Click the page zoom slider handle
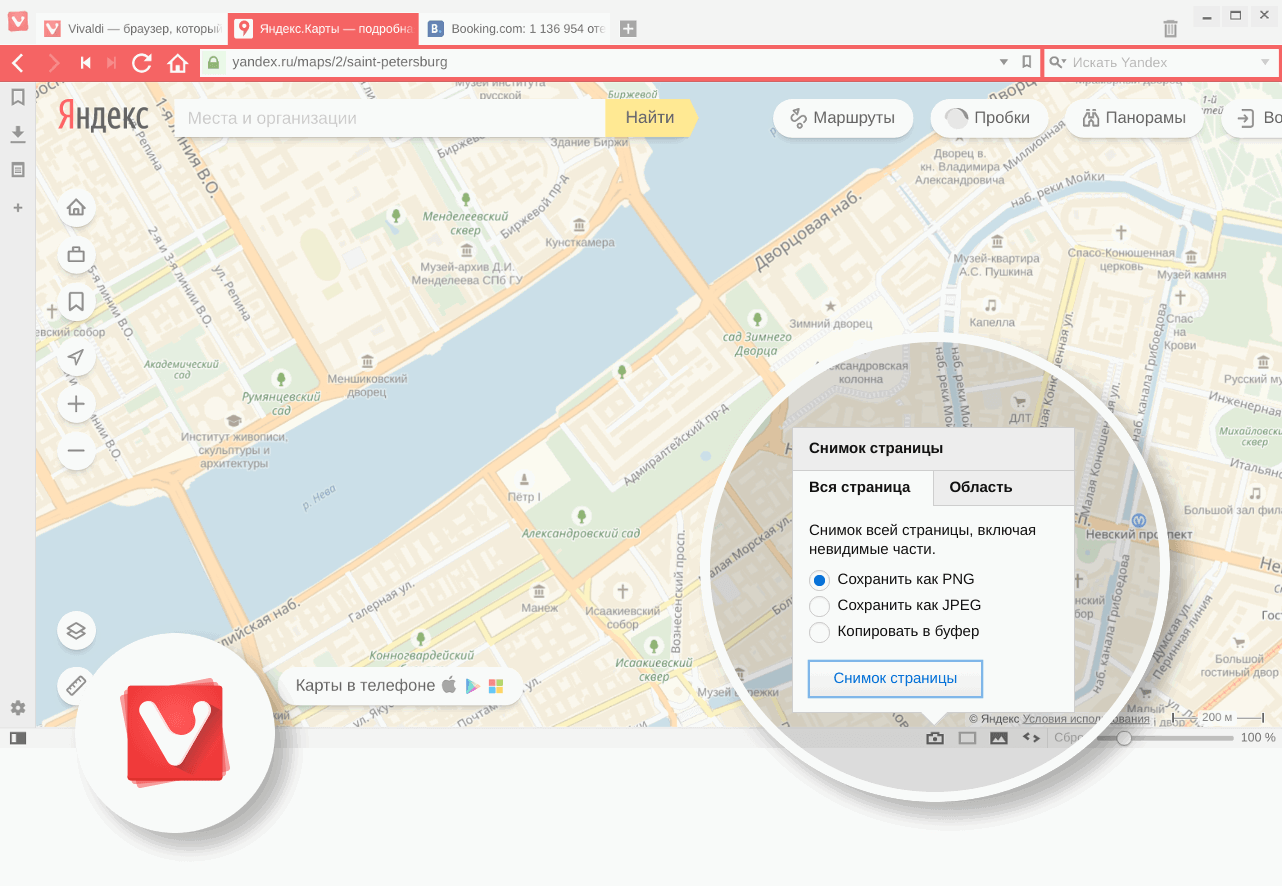The width and height of the screenshot is (1282, 886). (1124, 738)
